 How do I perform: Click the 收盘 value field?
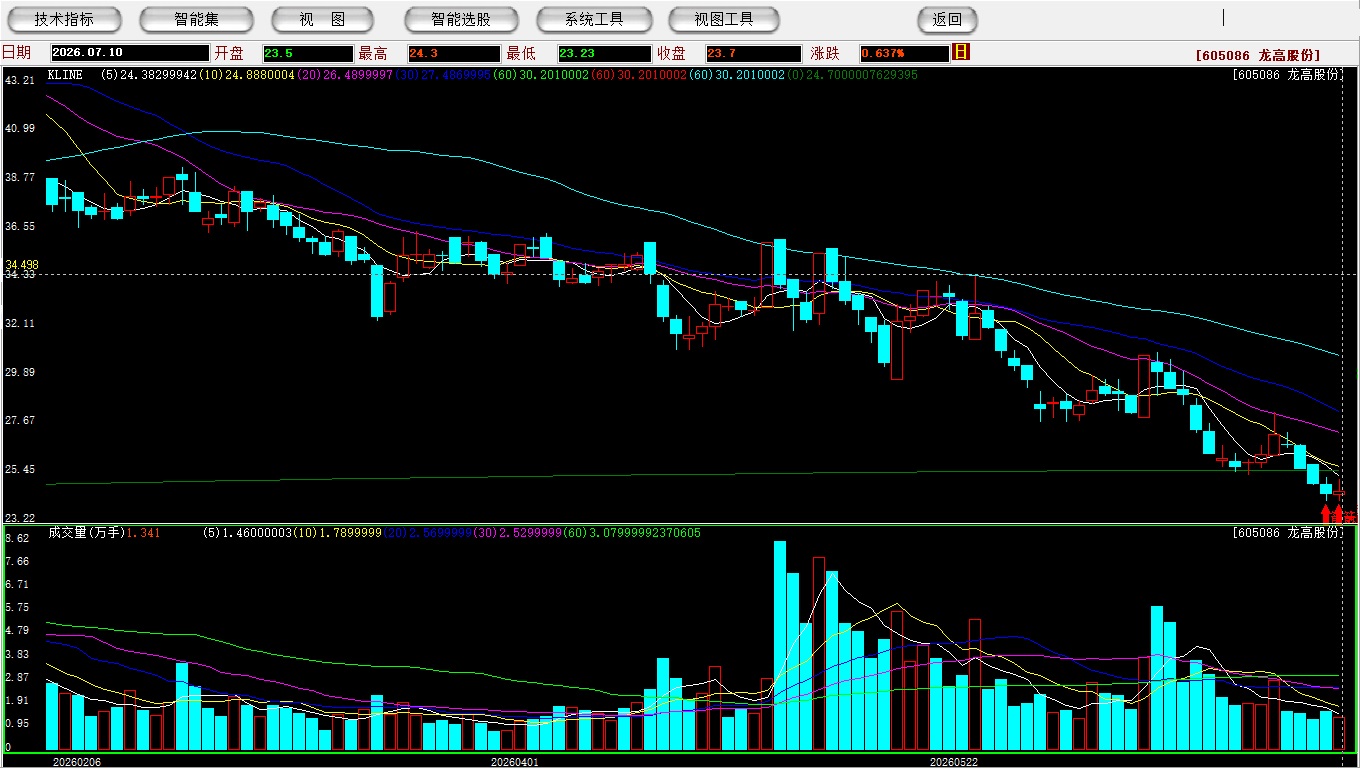click(x=754, y=53)
